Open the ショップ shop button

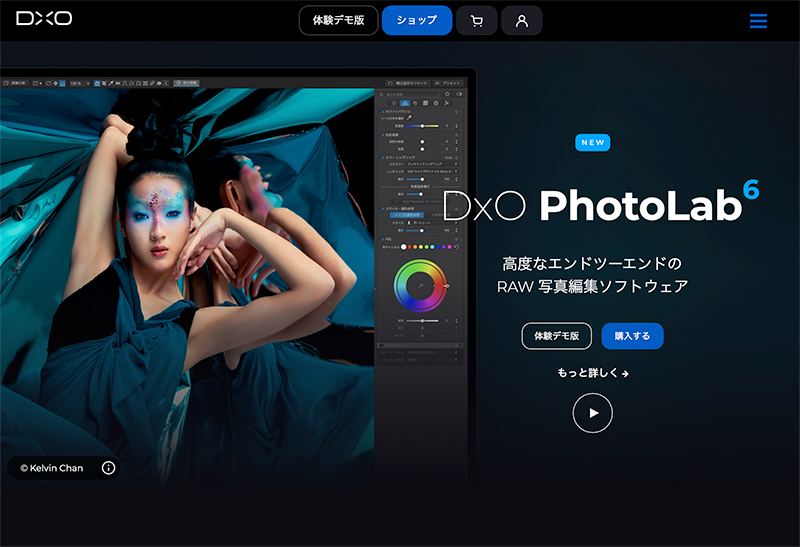(417, 20)
